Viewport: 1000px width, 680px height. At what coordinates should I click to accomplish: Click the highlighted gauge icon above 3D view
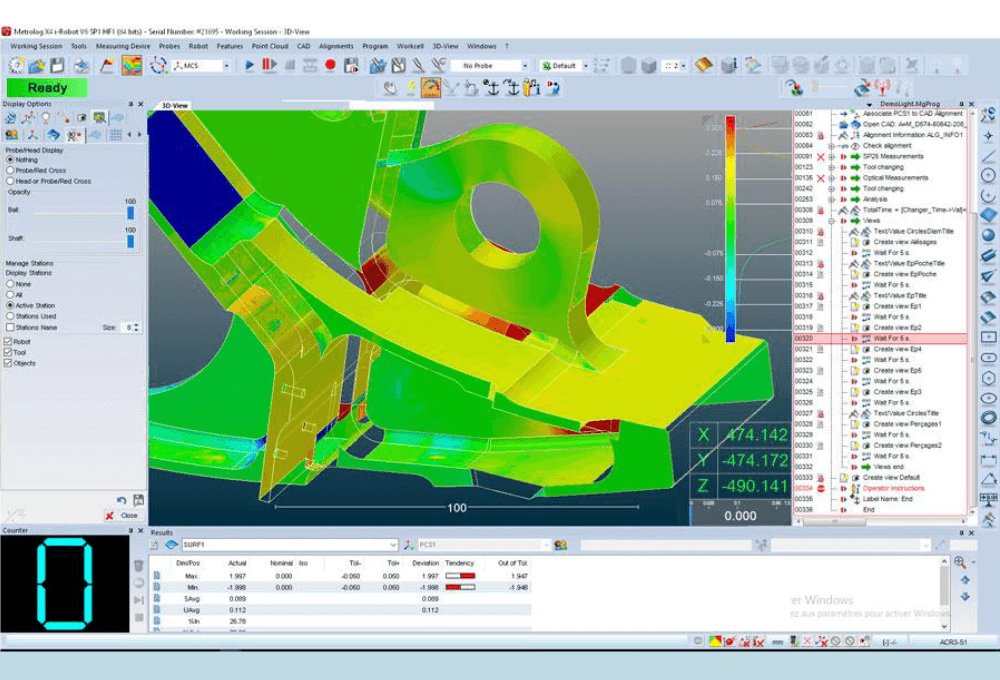click(x=430, y=88)
